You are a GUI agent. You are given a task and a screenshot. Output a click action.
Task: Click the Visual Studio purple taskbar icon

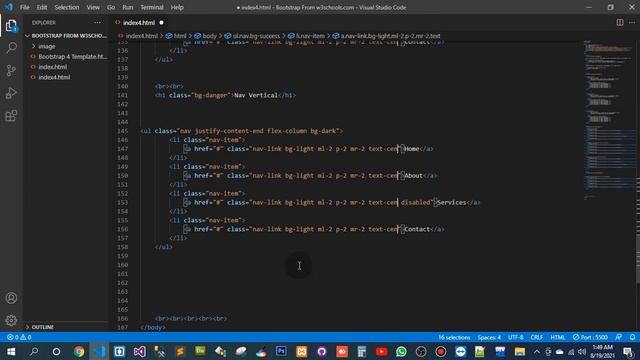139,351
